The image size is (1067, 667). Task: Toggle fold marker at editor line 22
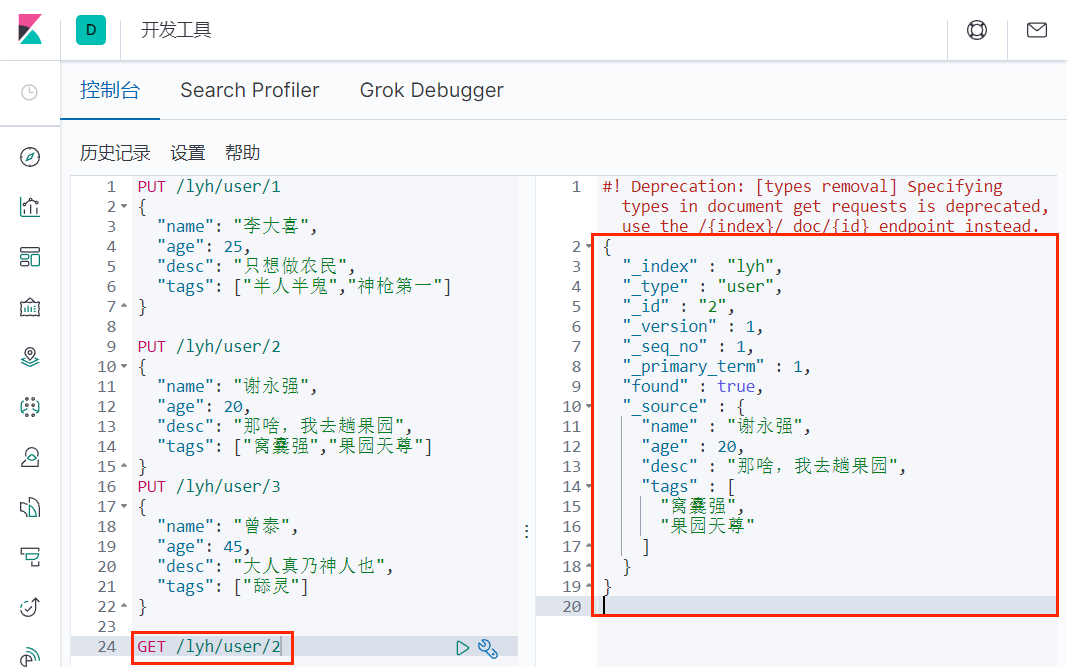[124, 606]
